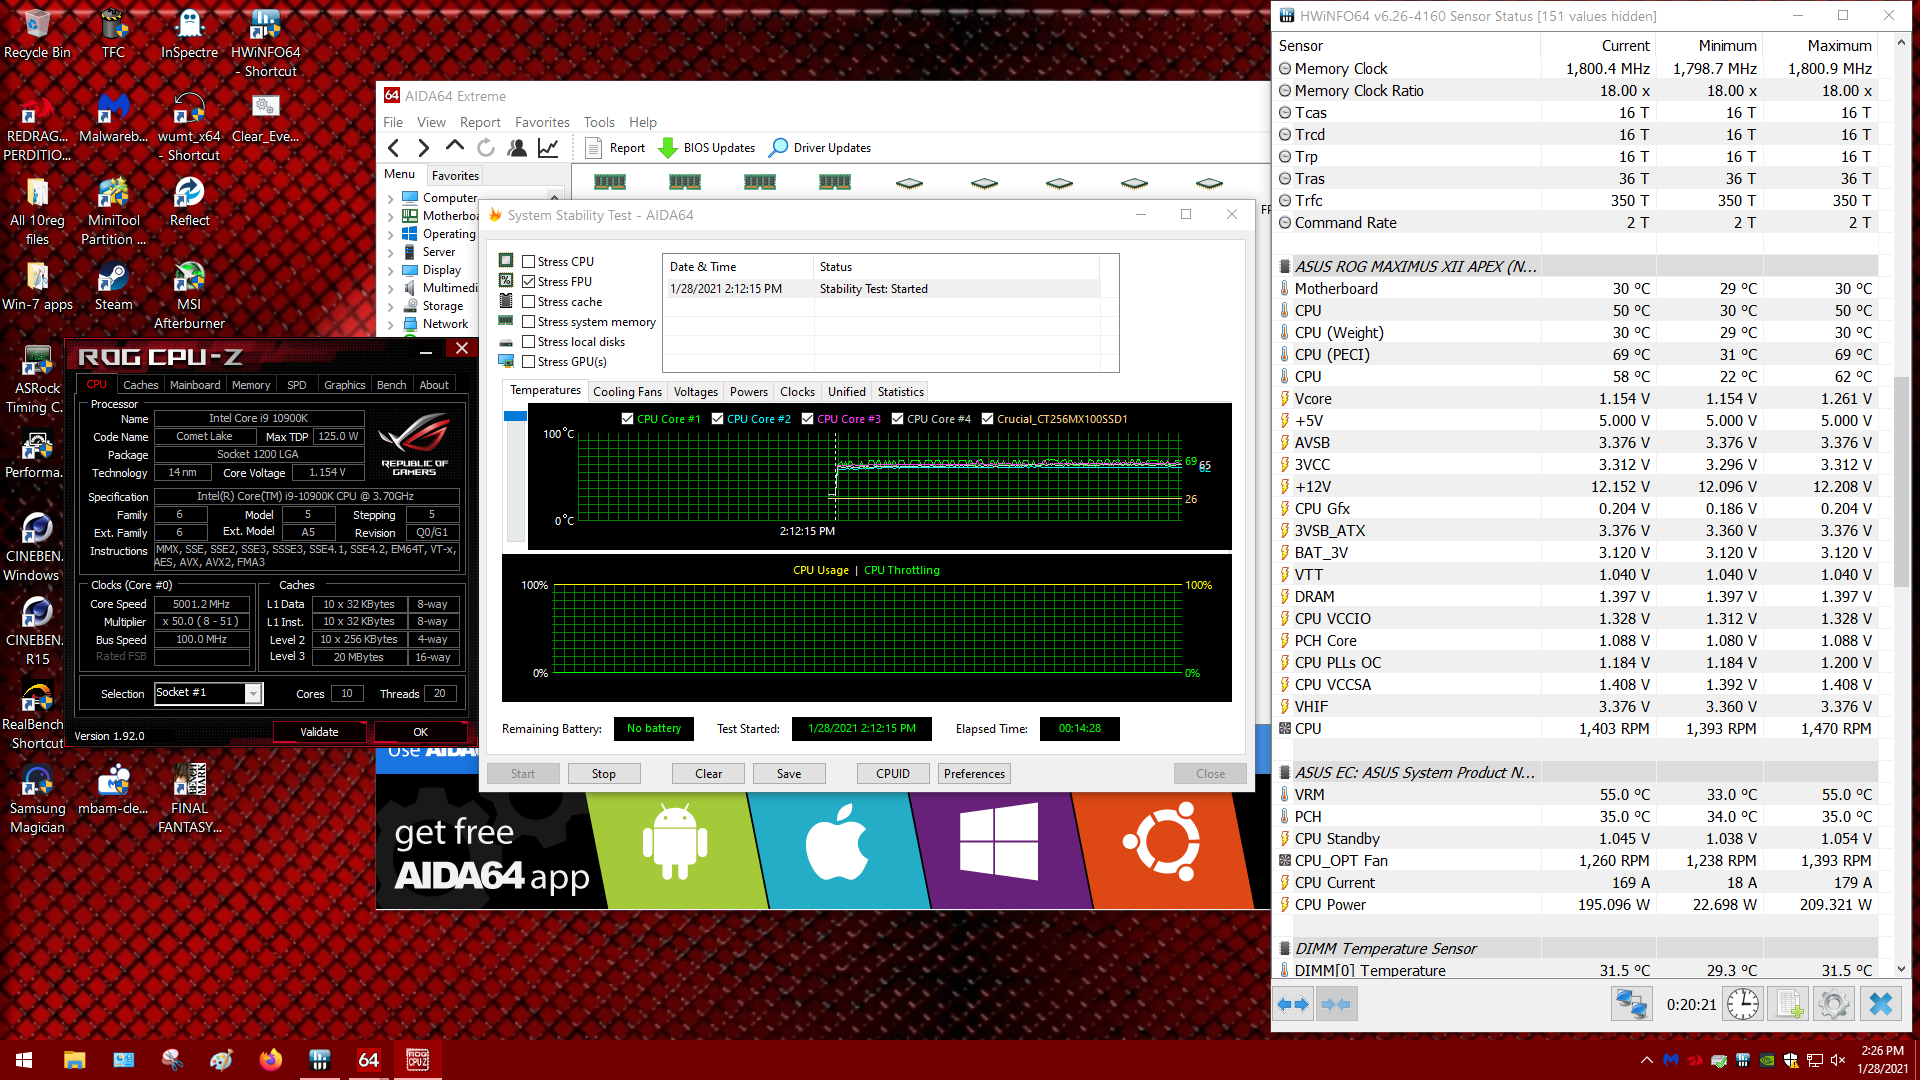Image resolution: width=1920 pixels, height=1080 pixels.
Task: Click HWiNFO expand columns arrows icon
Action: pos(1294,1004)
